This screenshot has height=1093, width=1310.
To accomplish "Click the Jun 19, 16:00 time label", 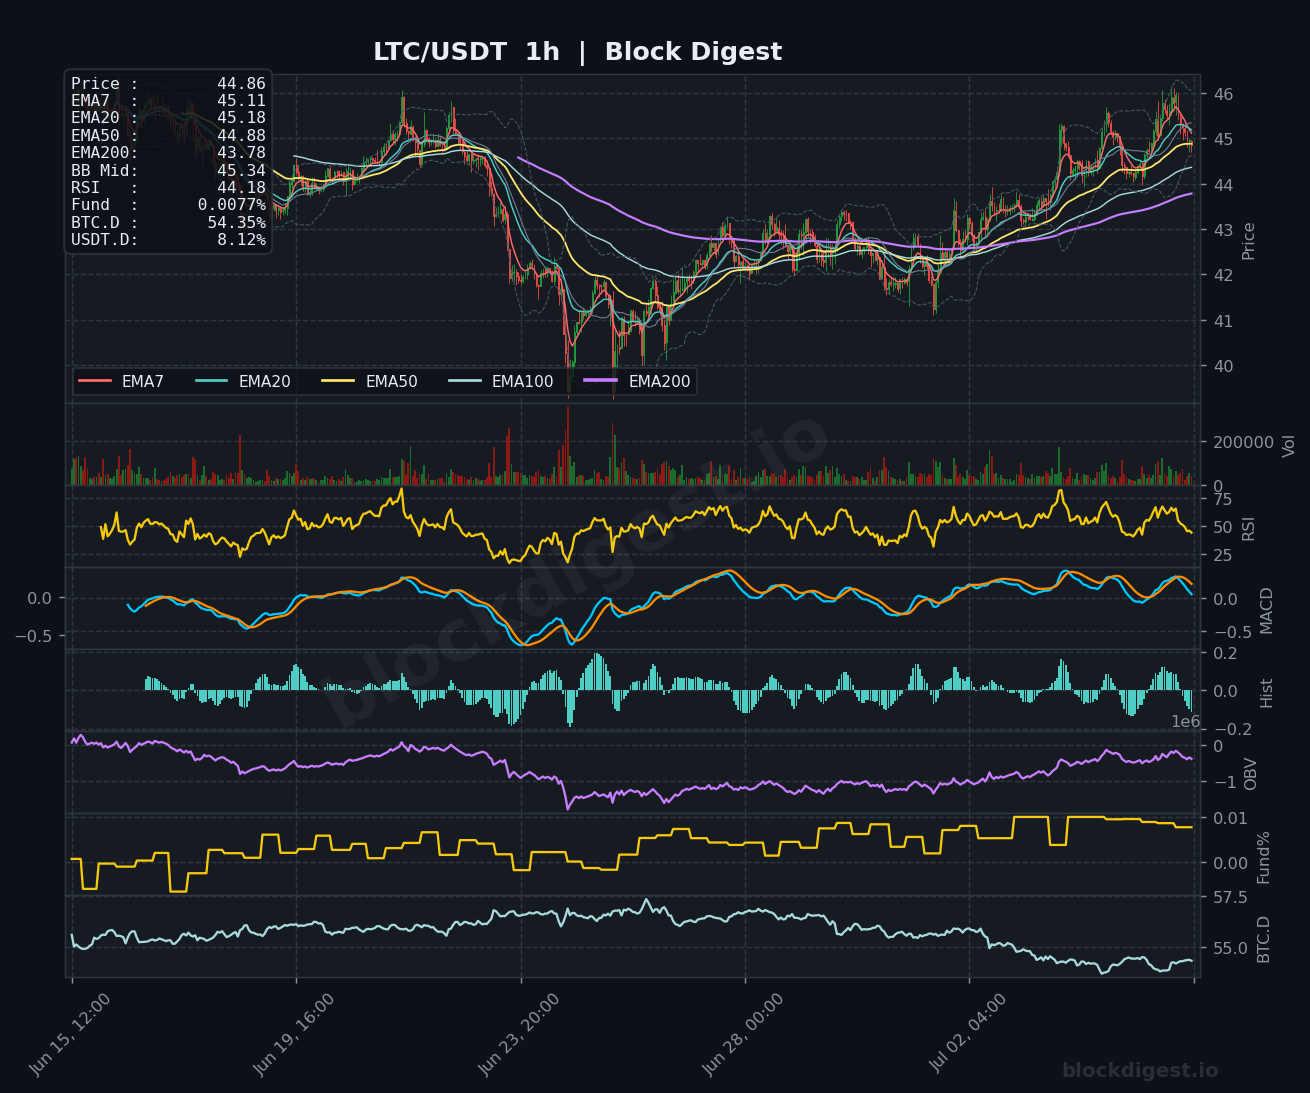I will [x=294, y=1034].
